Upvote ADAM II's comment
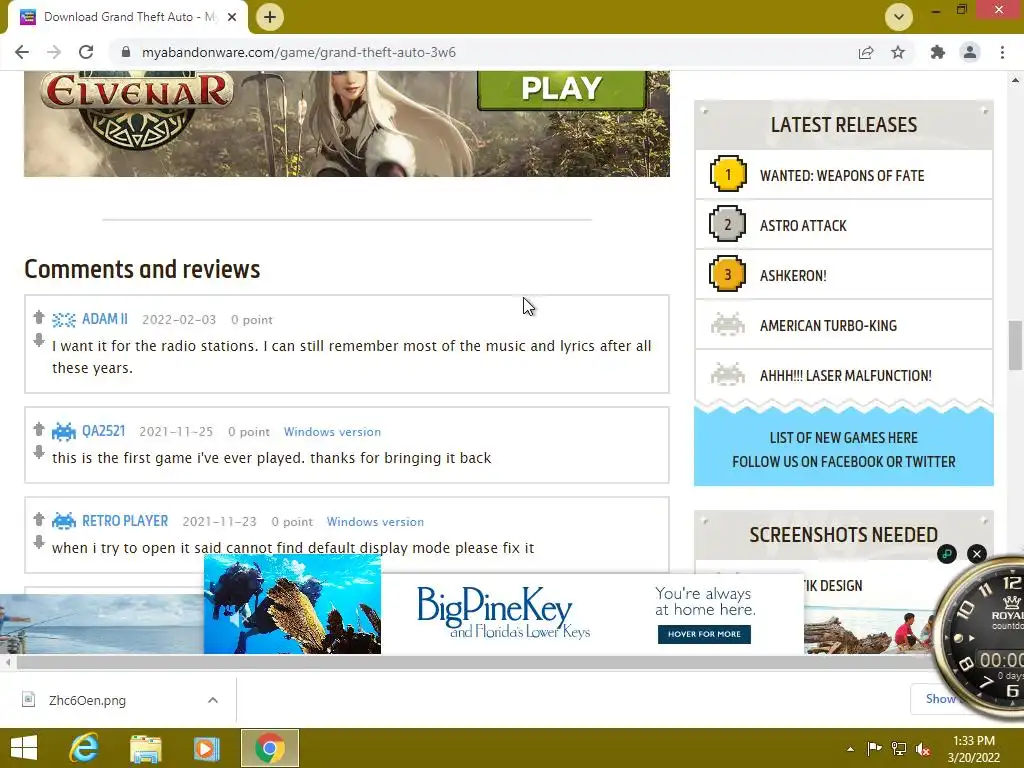 (x=39, y=317)
